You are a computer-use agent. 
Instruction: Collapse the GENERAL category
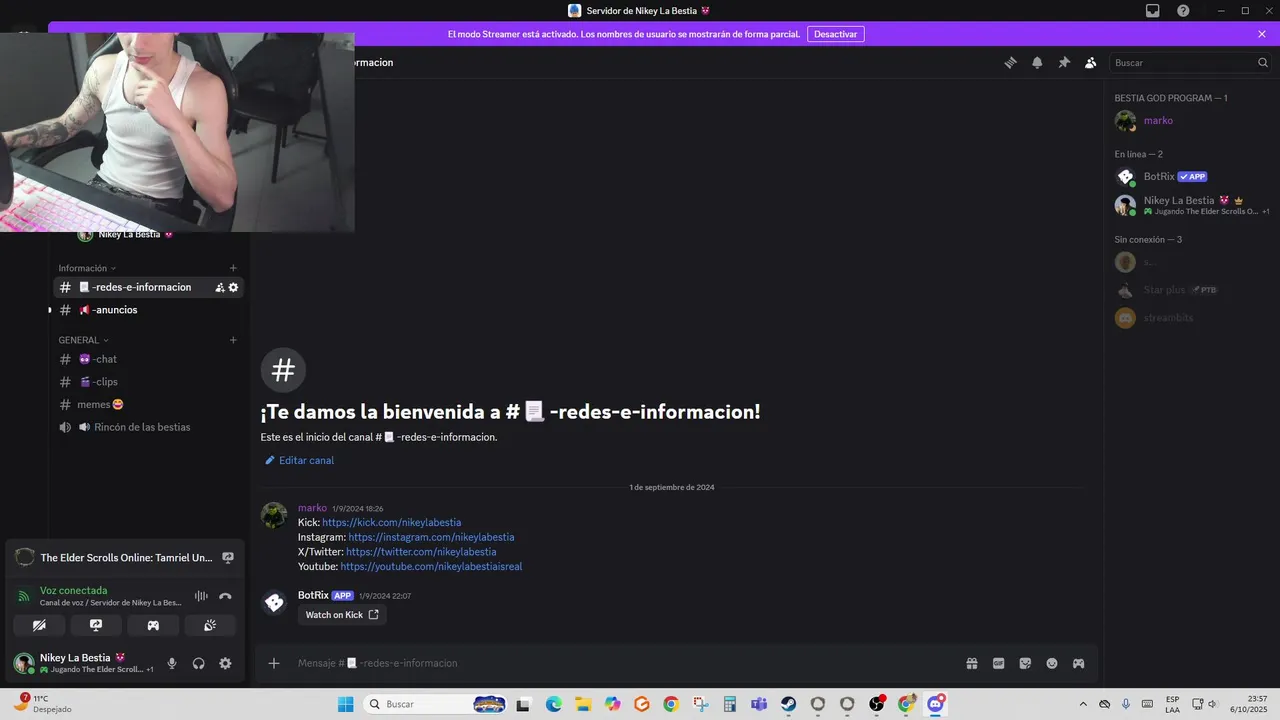(x=83, y=340)
